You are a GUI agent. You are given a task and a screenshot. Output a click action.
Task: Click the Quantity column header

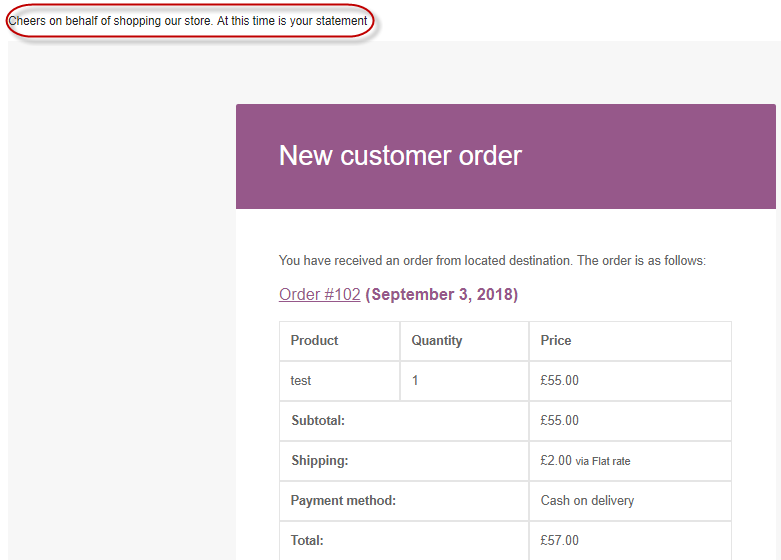coord(436,341)
